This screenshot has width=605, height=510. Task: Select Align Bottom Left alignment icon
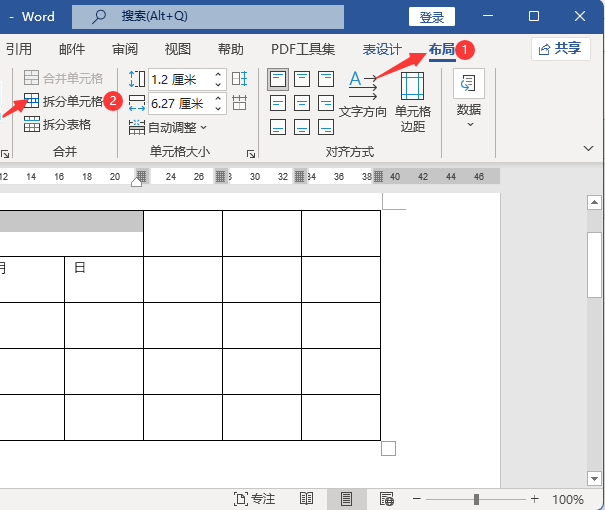(278, 127)
